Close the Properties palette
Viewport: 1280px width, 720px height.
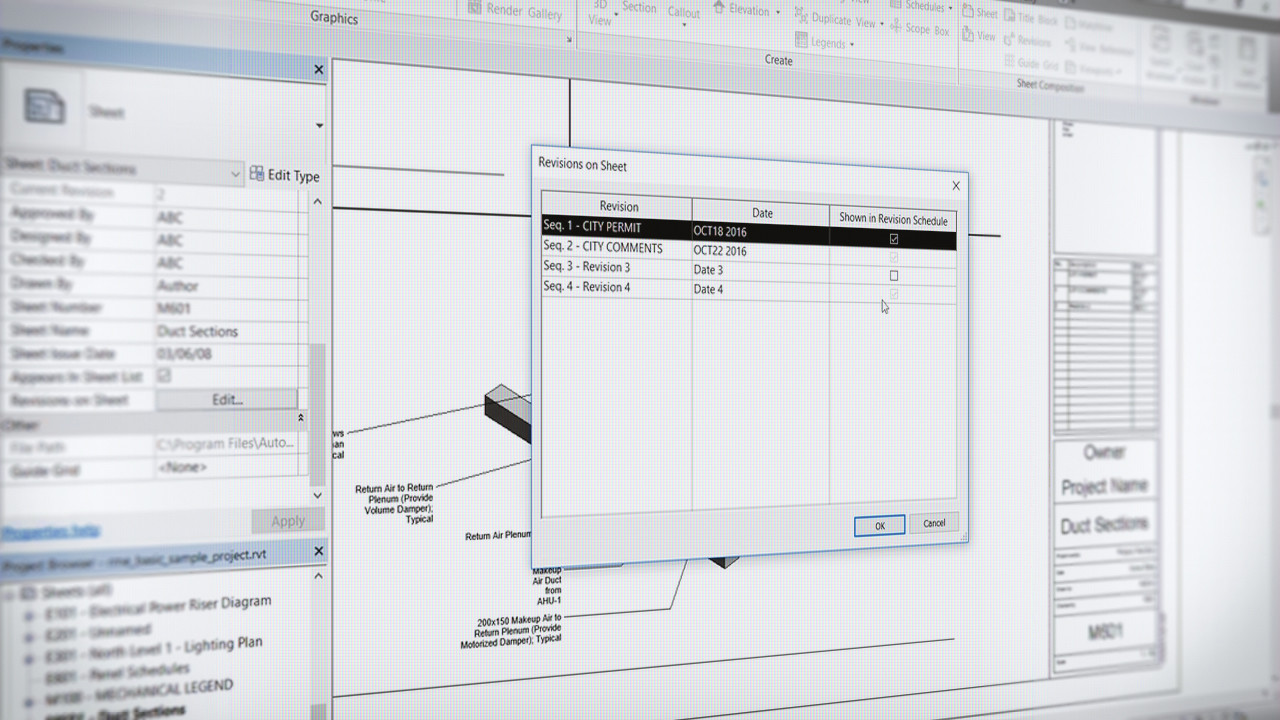pos(319,70)
